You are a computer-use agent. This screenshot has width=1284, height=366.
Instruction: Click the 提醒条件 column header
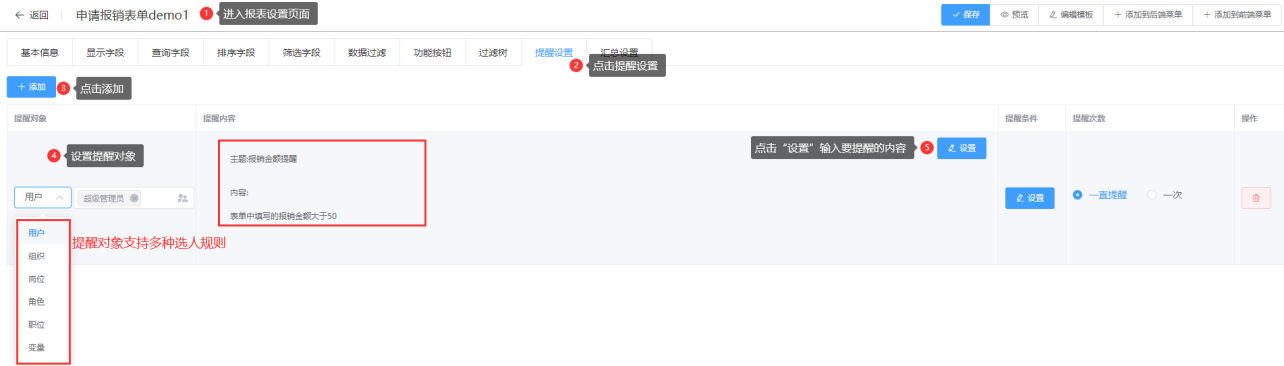[x=1021, y=118]
